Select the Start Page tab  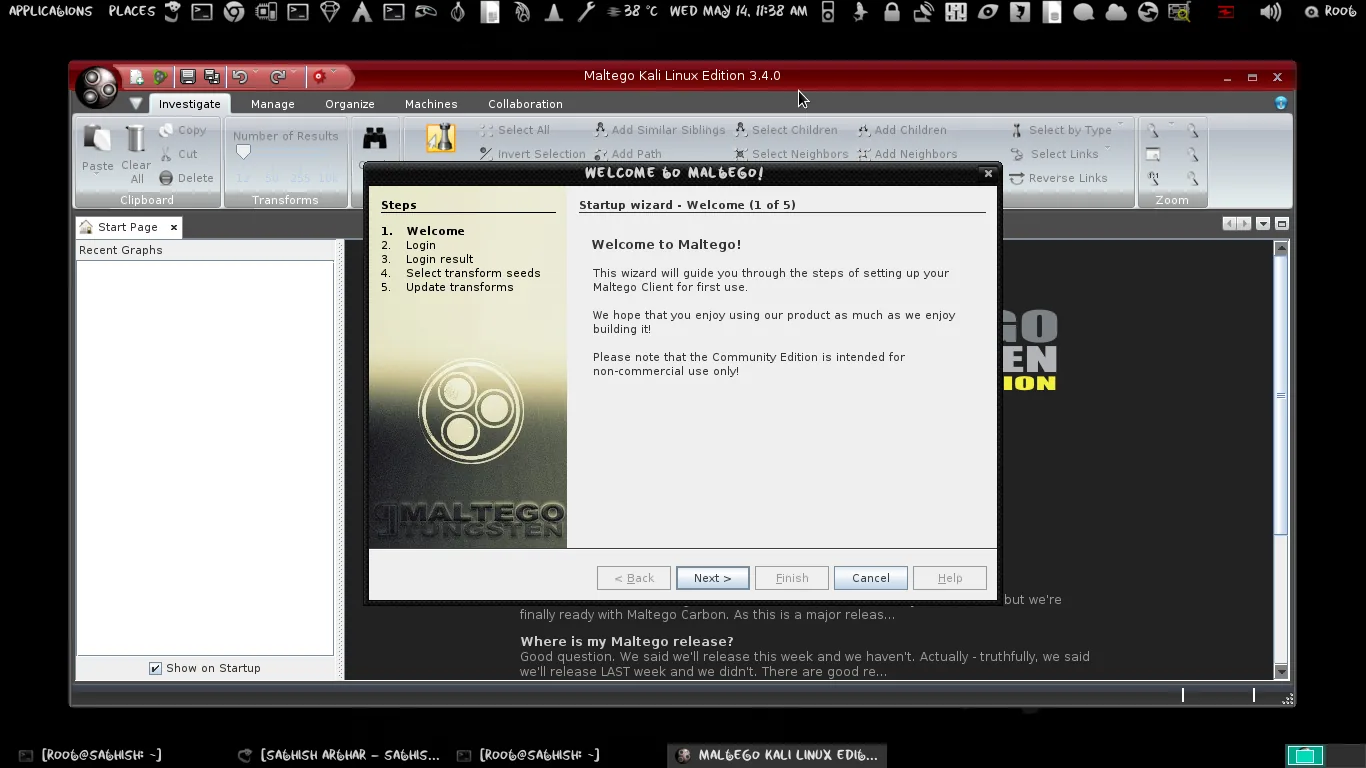tap(127, 227)
